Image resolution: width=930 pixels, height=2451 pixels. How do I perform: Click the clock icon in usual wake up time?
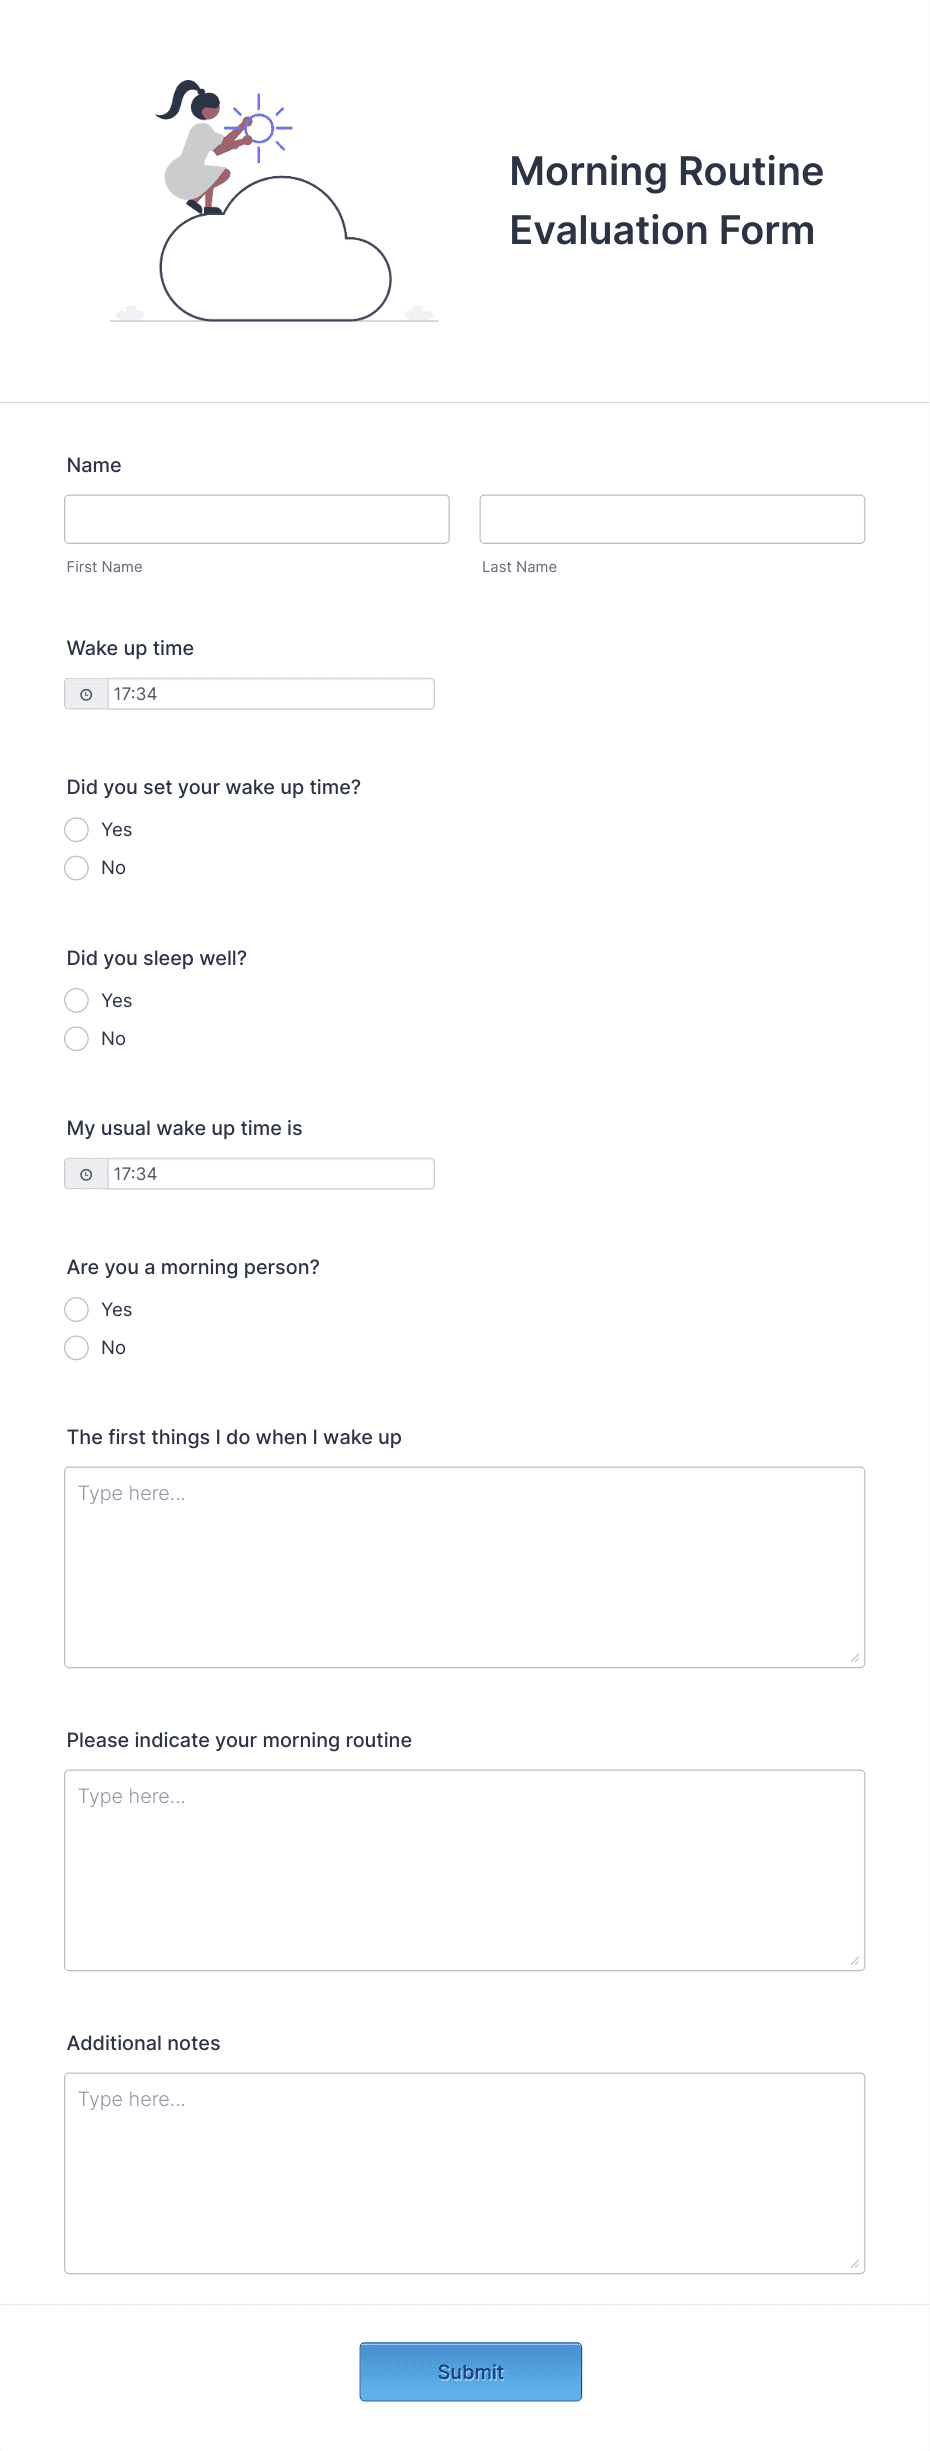tap(86, 1174)
